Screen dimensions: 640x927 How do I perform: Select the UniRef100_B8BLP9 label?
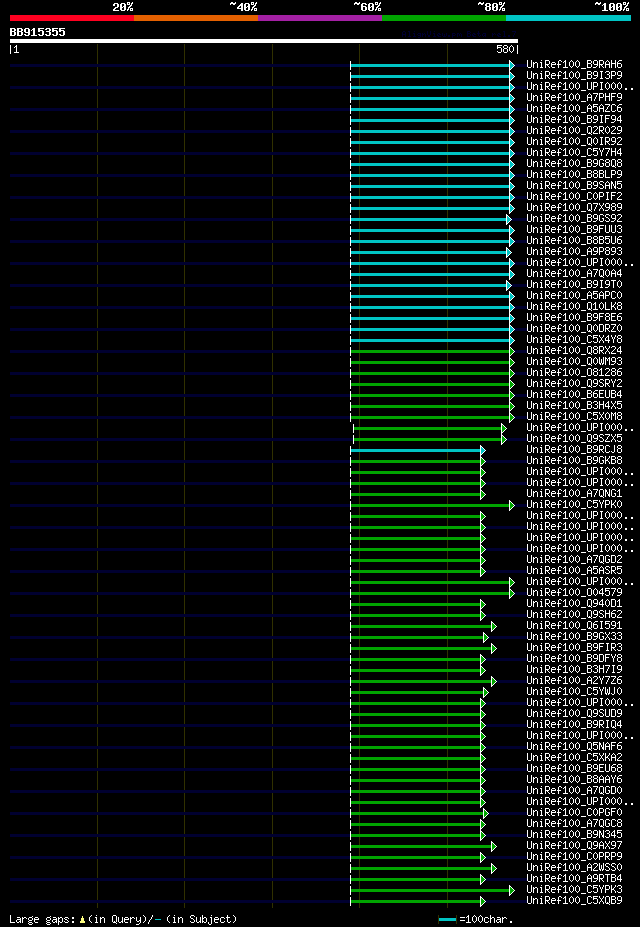tap(574, 174)
